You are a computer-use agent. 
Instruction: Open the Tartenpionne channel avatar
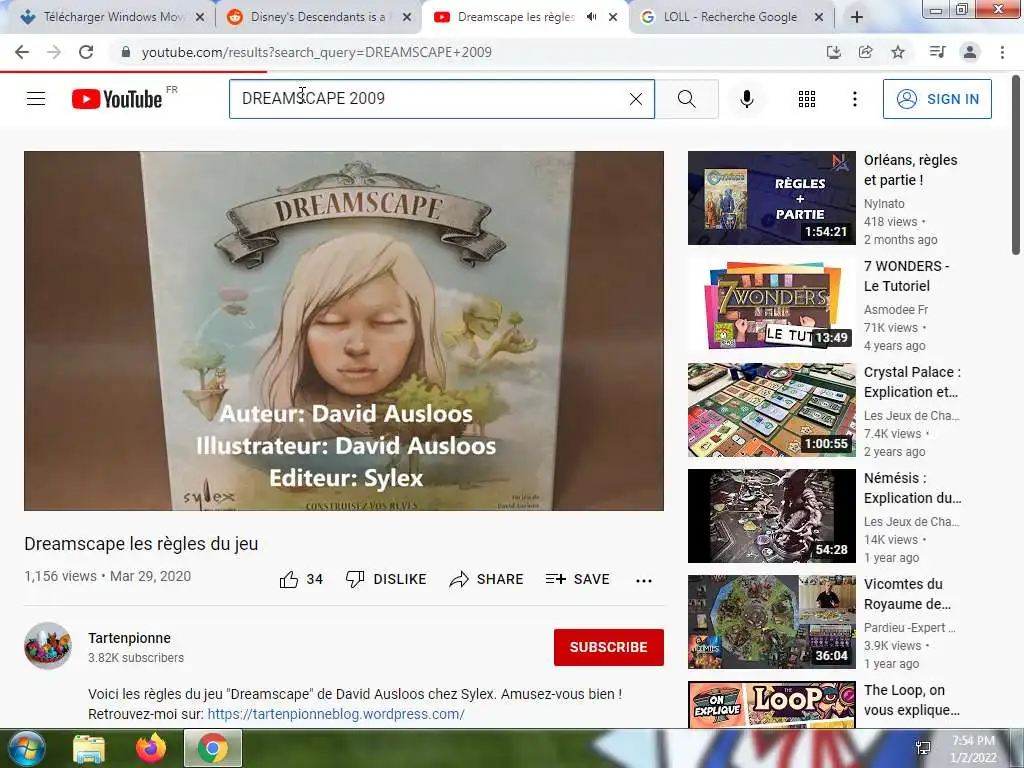click(48, 646)
